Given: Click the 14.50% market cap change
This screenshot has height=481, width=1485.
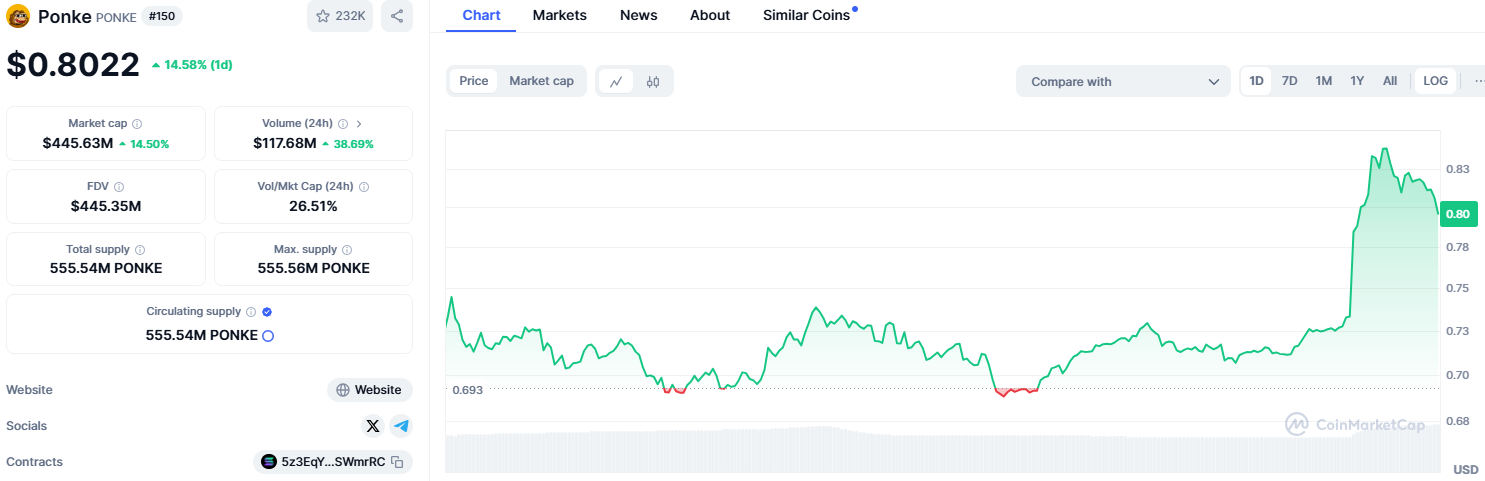Looking at the screenshot, I should (144, 144).
